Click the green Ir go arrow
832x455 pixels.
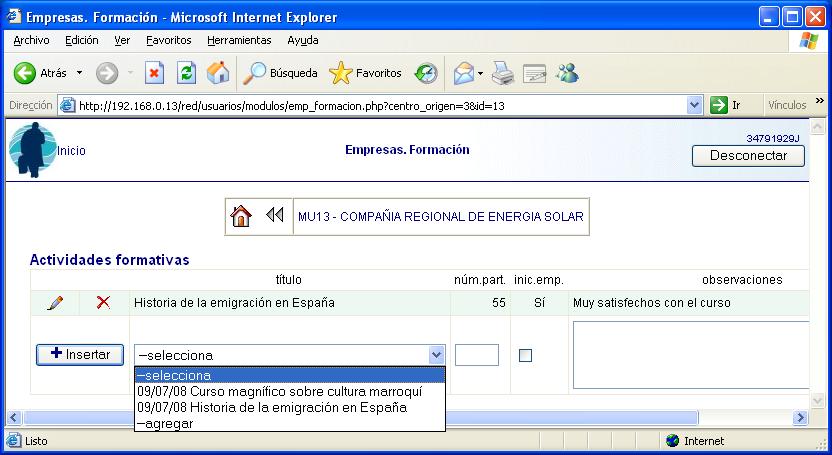pos(718,105)
